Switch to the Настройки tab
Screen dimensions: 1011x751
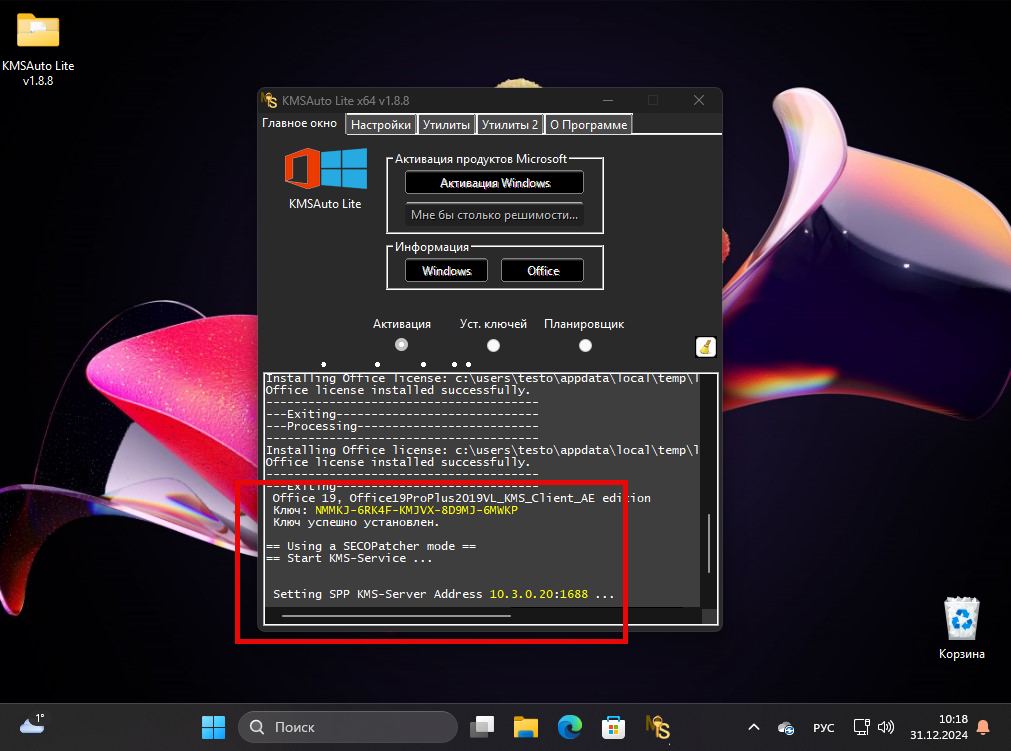tap(380, 124)
